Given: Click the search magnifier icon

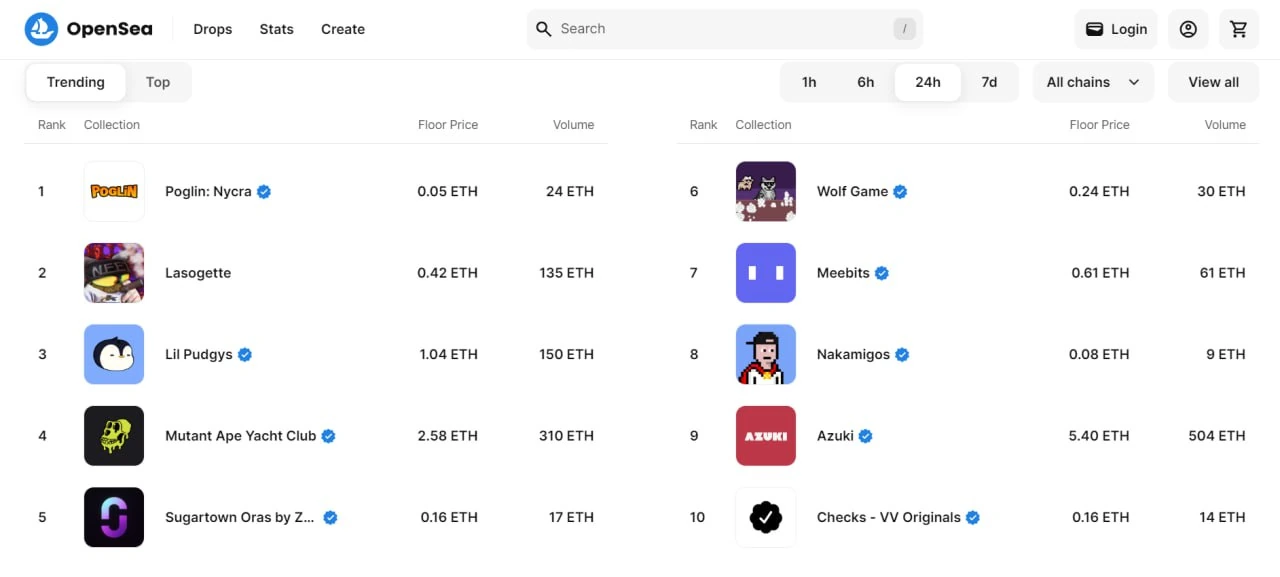Looking at the screenshot, I should point(544,29).
